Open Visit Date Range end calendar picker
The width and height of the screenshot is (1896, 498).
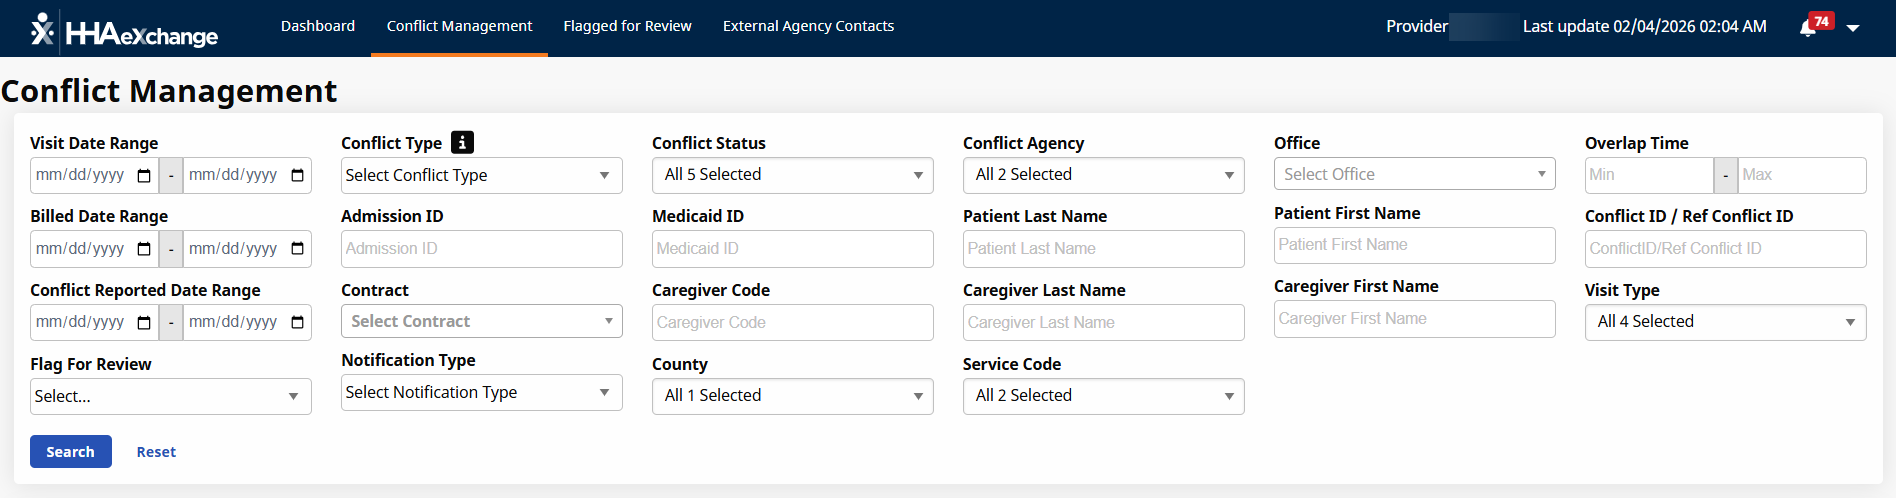click(297, 176)
